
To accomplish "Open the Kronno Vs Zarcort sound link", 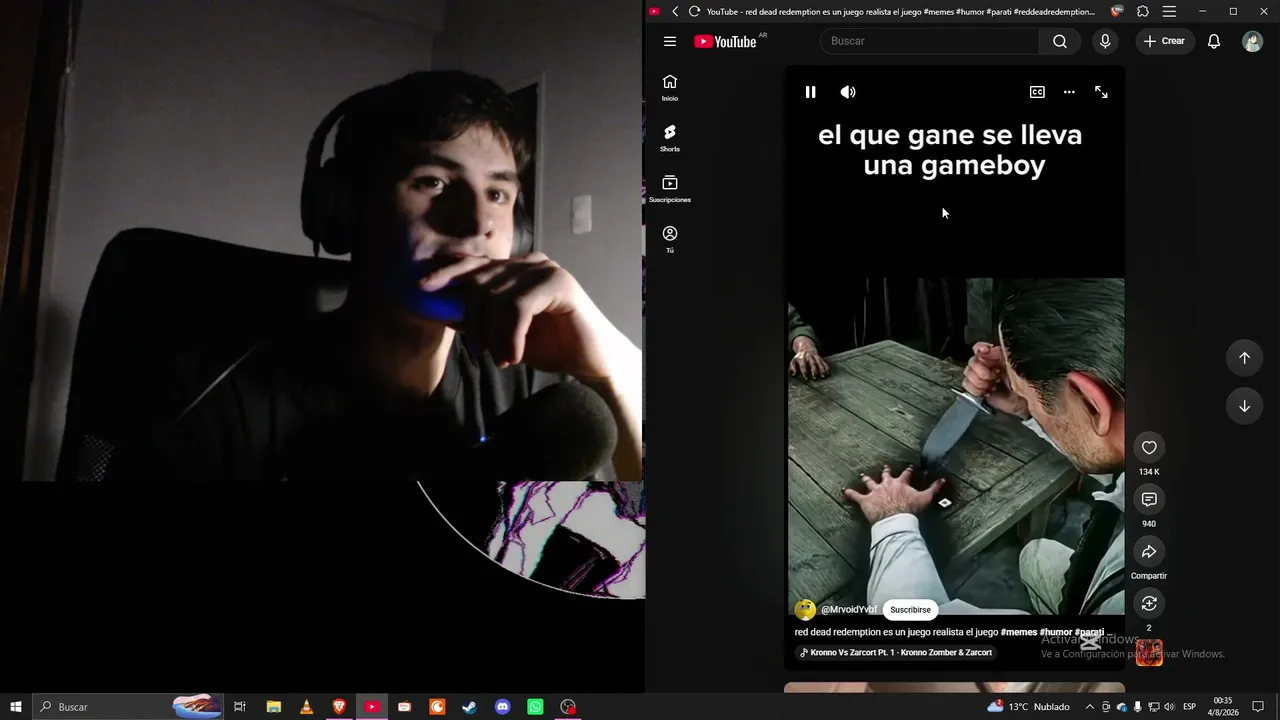I will tap(896, 653).
